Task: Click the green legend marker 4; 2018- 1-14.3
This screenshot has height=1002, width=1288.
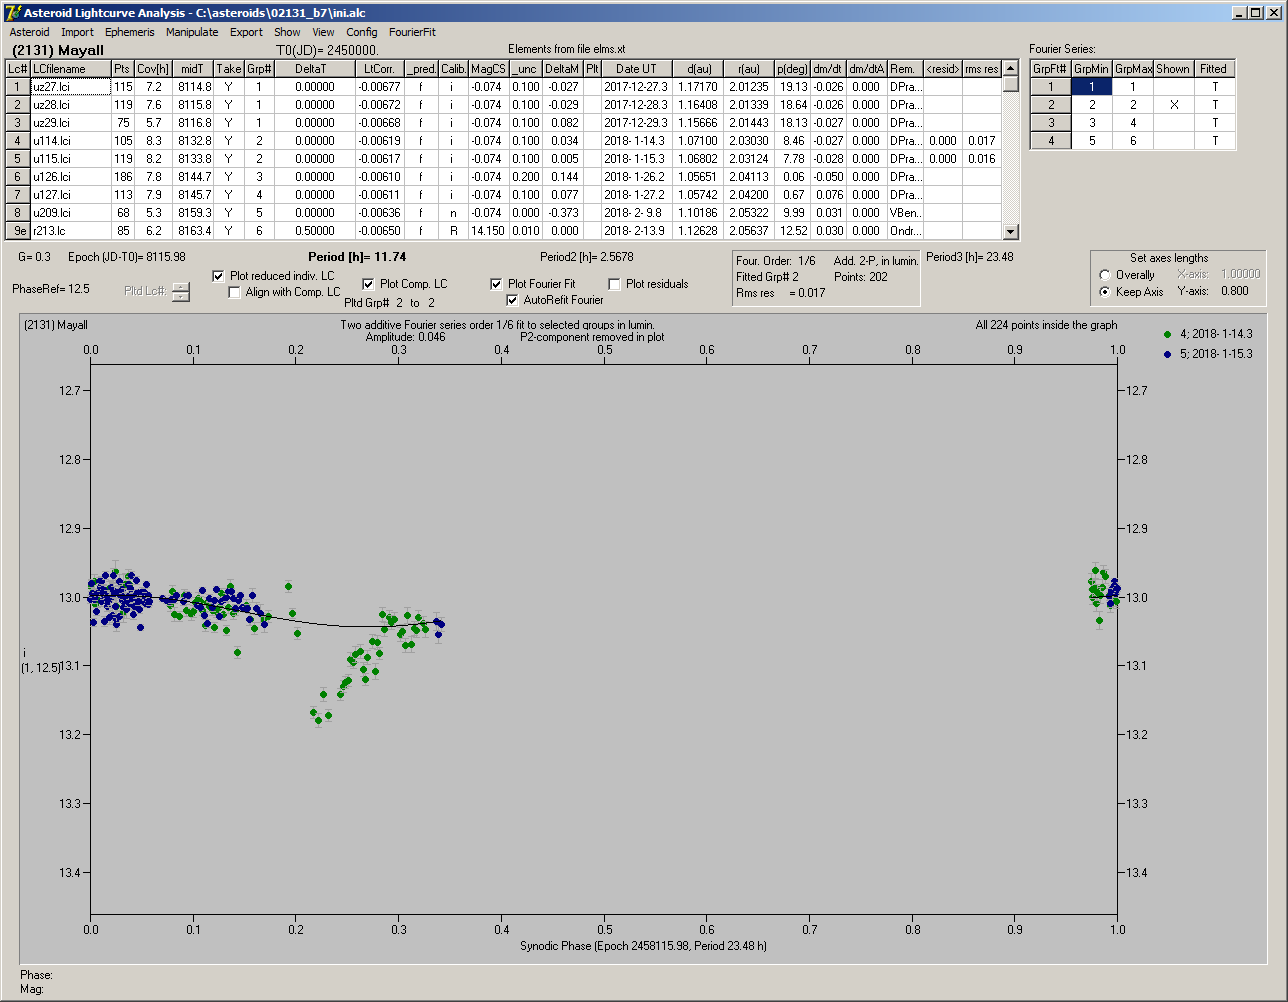Action: pyautogui.click(x=1169, y=335)
